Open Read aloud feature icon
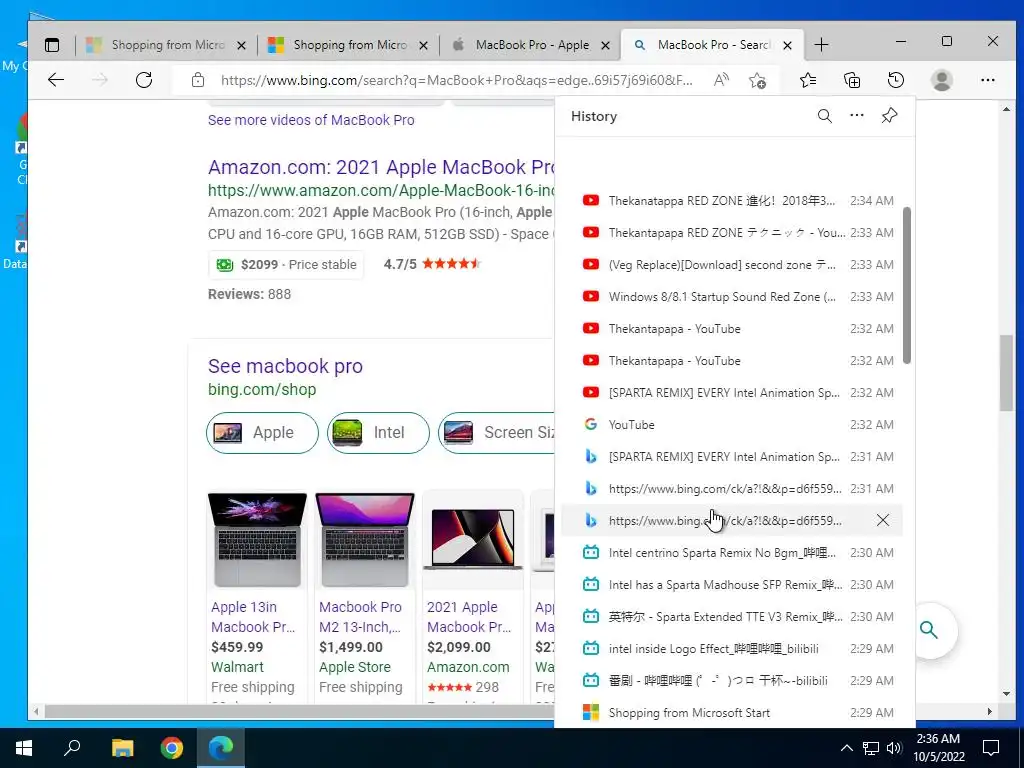Viewport: 1024px width, 768px height. click(x=721, y=80)
